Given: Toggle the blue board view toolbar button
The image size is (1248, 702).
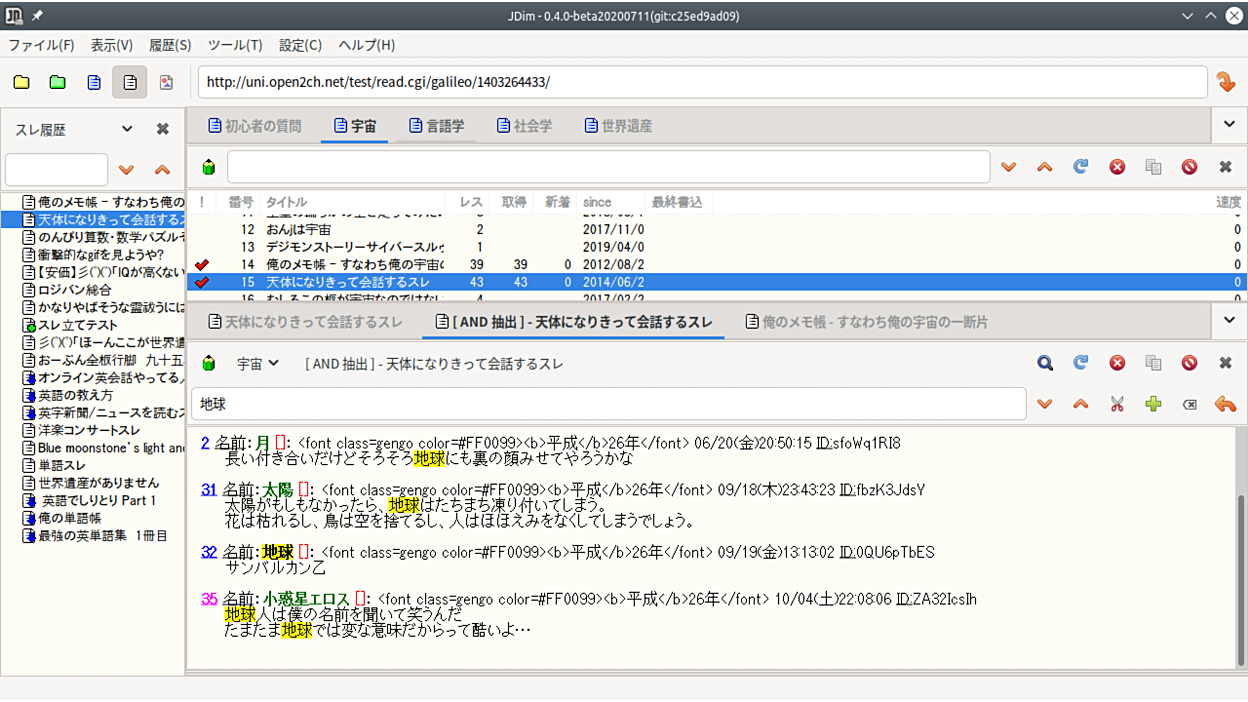Looking at the screenshot, I should 94,82.
